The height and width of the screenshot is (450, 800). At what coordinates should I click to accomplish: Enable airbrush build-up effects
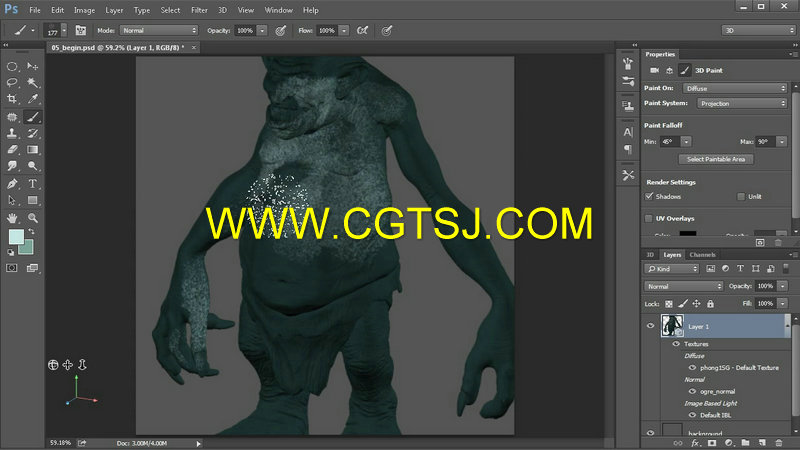[362, 31]
